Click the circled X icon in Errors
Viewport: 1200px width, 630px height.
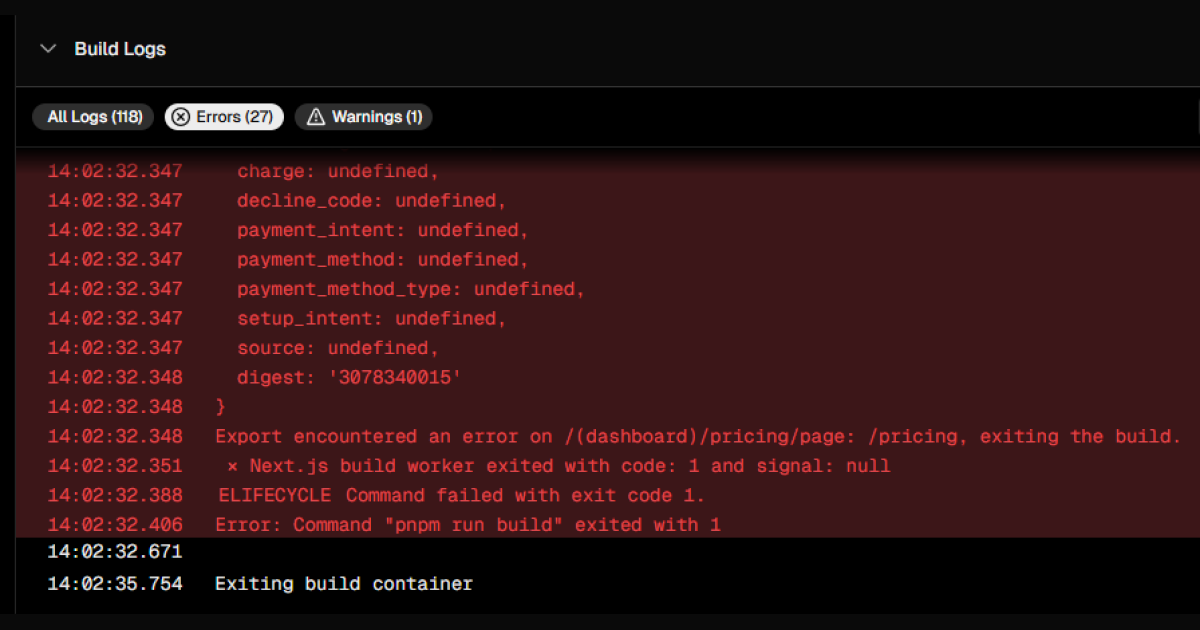coord(181,117)
